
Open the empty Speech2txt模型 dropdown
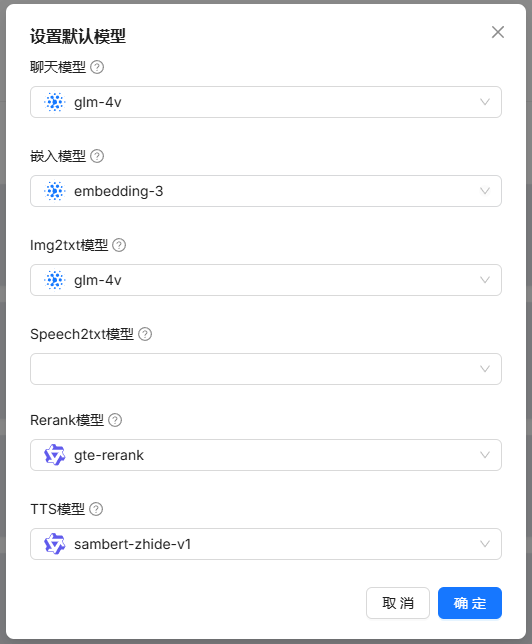(x=266, y=369)
